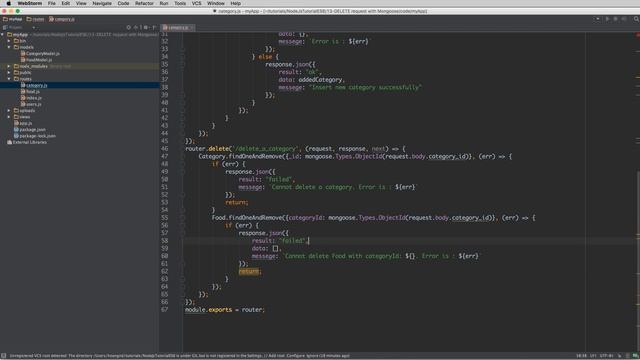Open the Apple menu
Screen dimensions: 640x360
tap(9, 3)
